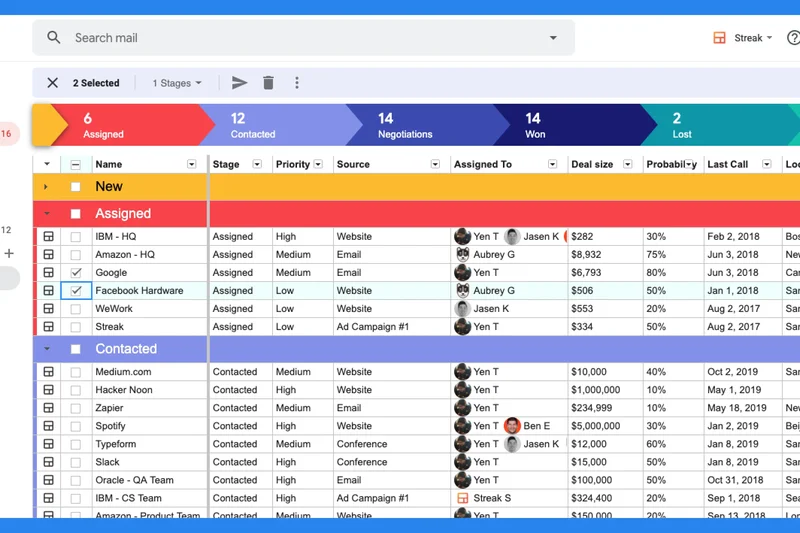Viewport: 800px width, 533px height.
Task: Open the Hacker Noon box name
Action: pyautogui.click(x=124, y=390)
